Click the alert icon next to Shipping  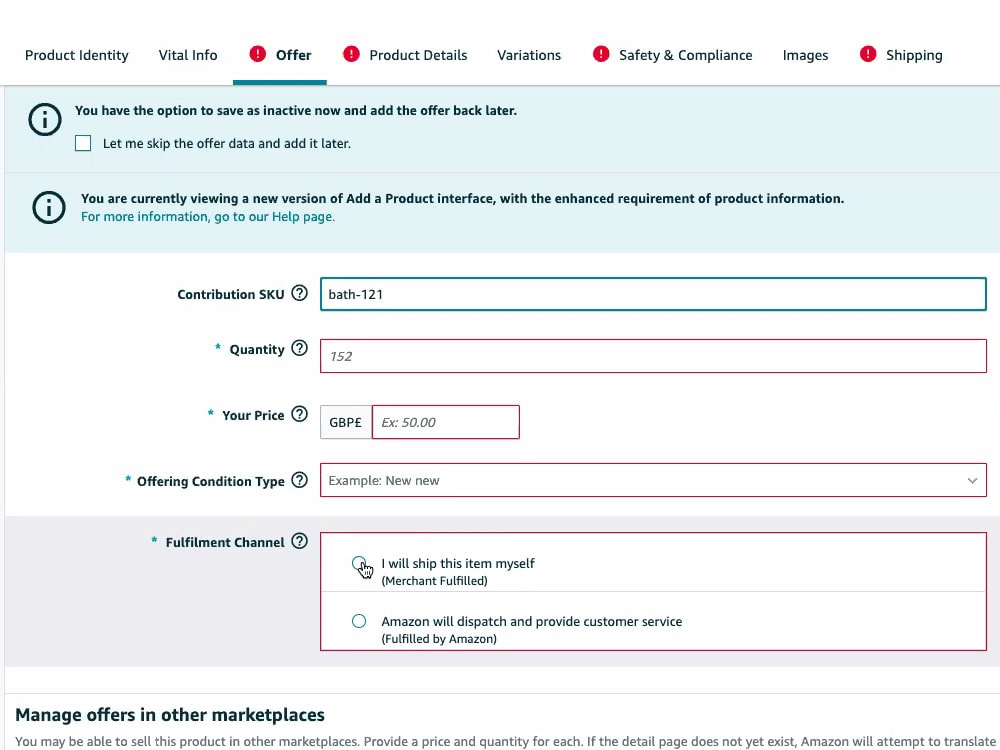867,54
